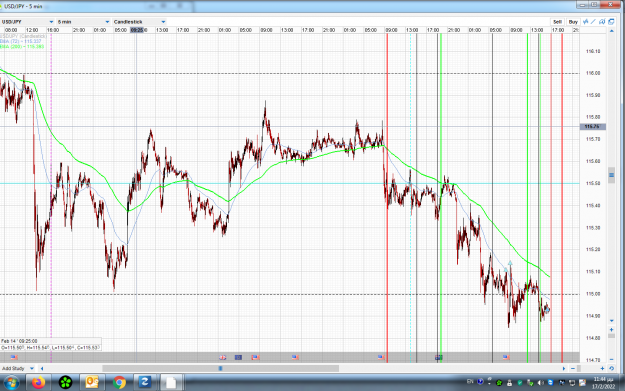Click the 115.75 current price label
The height and width of the screenshot is (391, 625).
coord(592,126)
